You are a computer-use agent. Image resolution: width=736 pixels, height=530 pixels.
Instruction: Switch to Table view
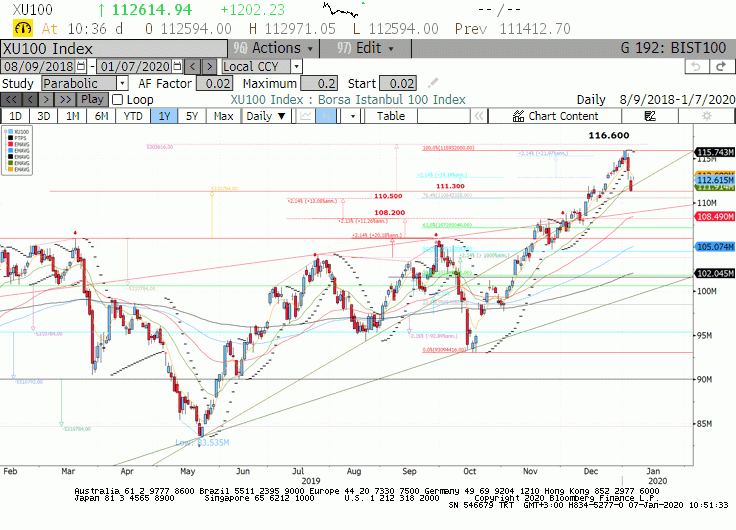pyautogui.click(x=391, y=116)
